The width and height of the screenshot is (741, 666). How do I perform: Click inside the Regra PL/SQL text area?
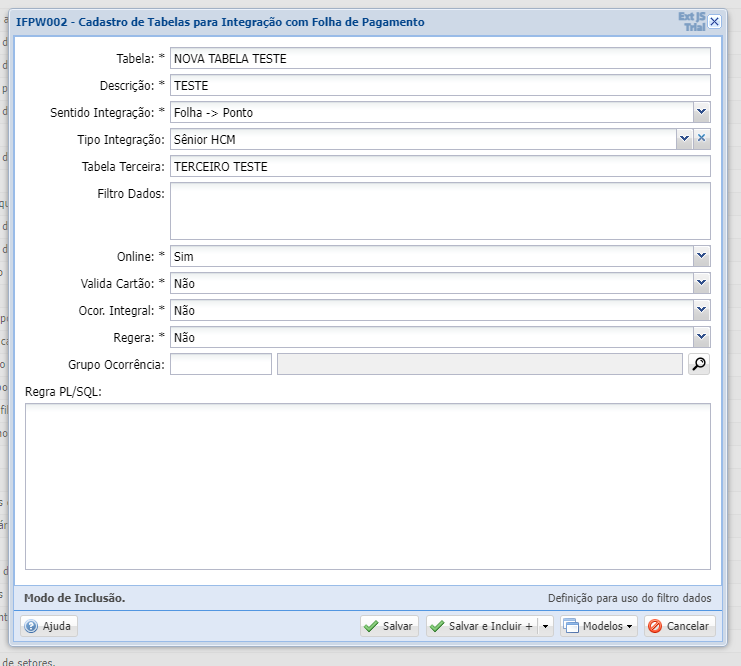(368, 486)
